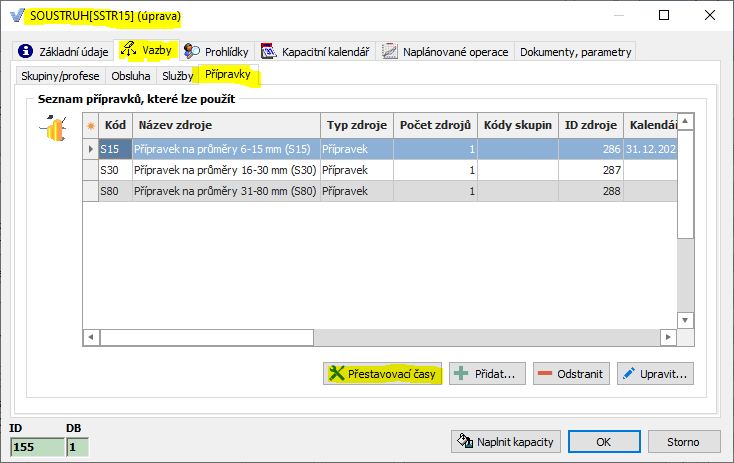
Task: Go to the Dokumenty, parametry tab
Action: [x=574, y=51]
